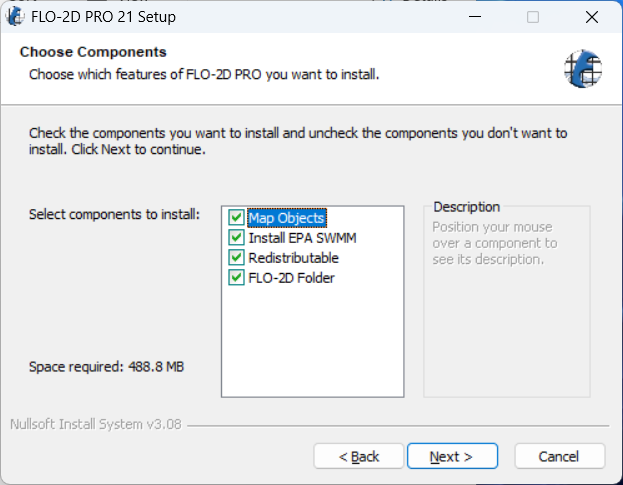Click the Nullsoft Install System v3.08 label

(x=95, y=424)
